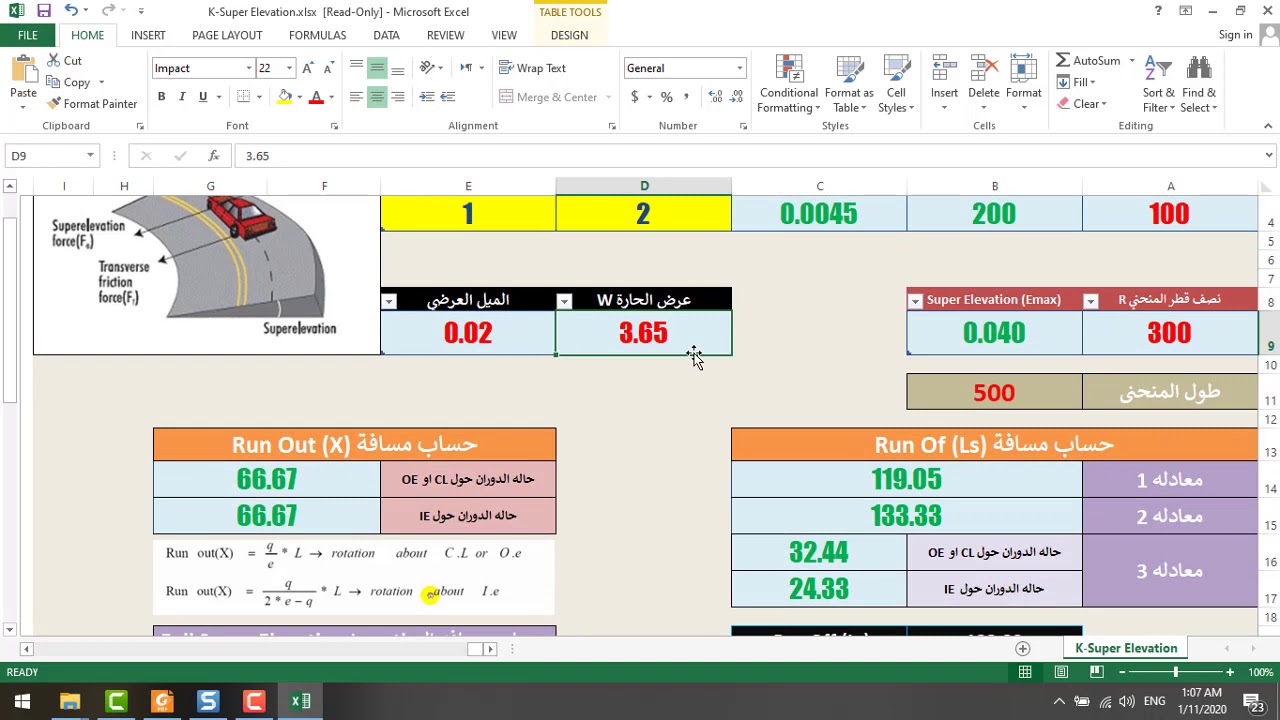1280x720 pixels.
Task: Click Sign in link
Action: (1235, 35)
